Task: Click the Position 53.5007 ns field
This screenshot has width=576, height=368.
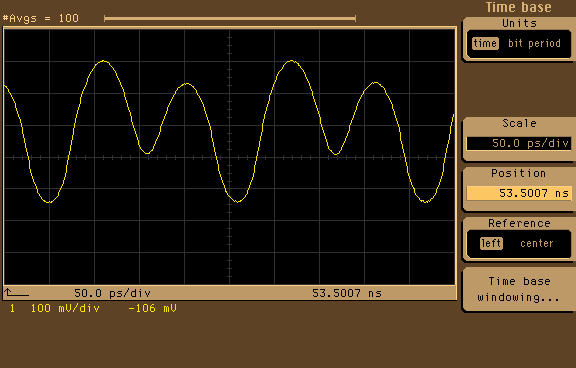Action: [519, 193]
